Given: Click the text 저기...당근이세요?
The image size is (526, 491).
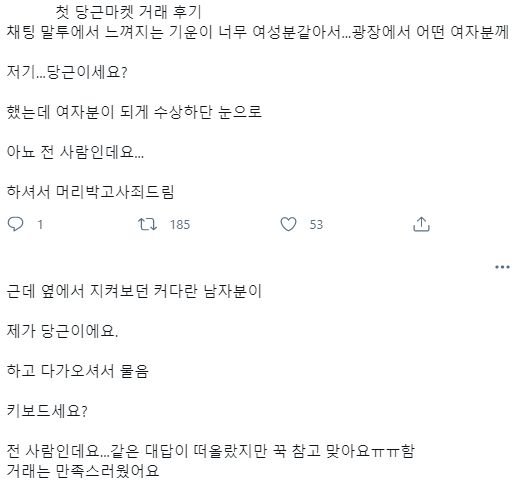Looking at the screenshot, I should pos(67,72).
